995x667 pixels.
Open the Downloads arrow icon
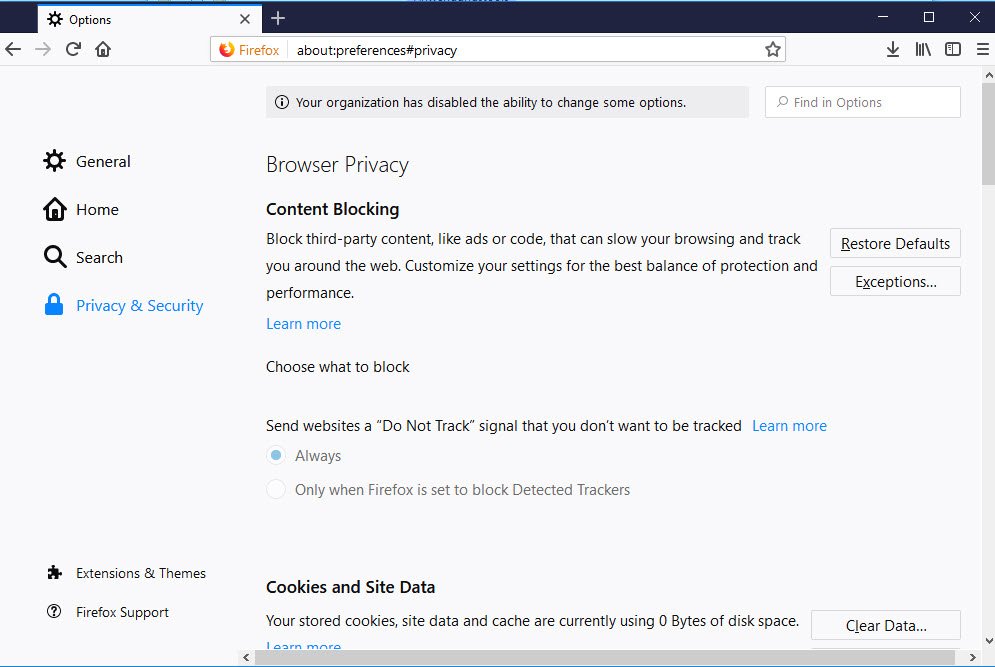(893, 49)
